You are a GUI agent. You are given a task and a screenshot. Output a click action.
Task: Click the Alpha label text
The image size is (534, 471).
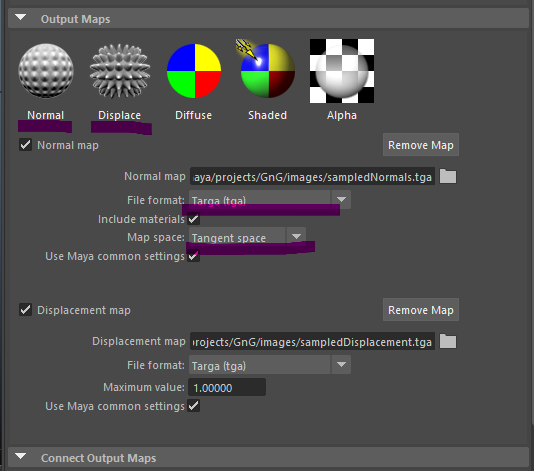click(x=342, y=115)
